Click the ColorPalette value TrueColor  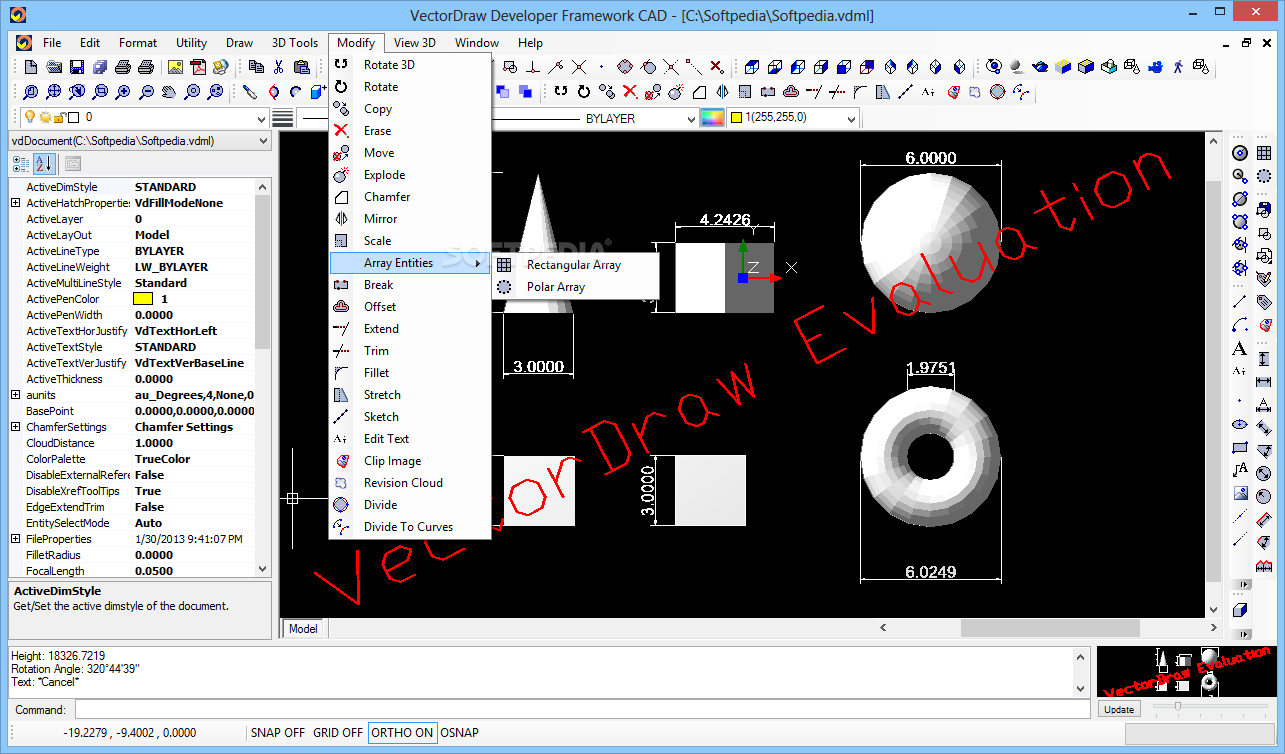pyautogui.click(x=162, y=459)
